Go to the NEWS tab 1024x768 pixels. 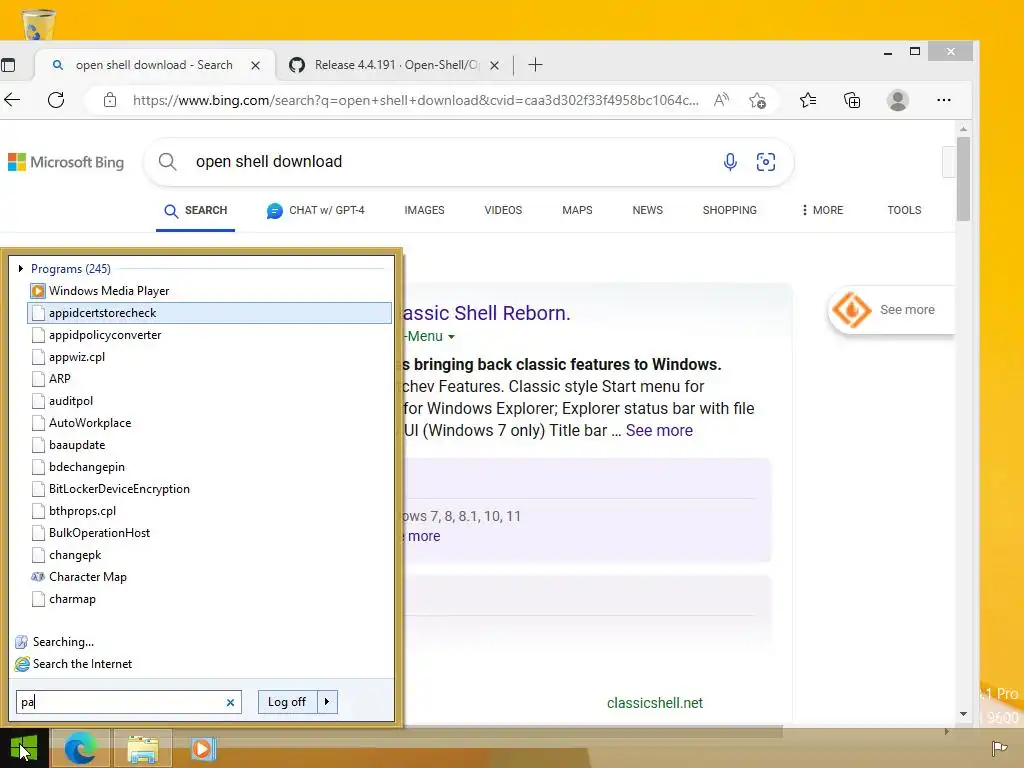[x=647, y=210]
